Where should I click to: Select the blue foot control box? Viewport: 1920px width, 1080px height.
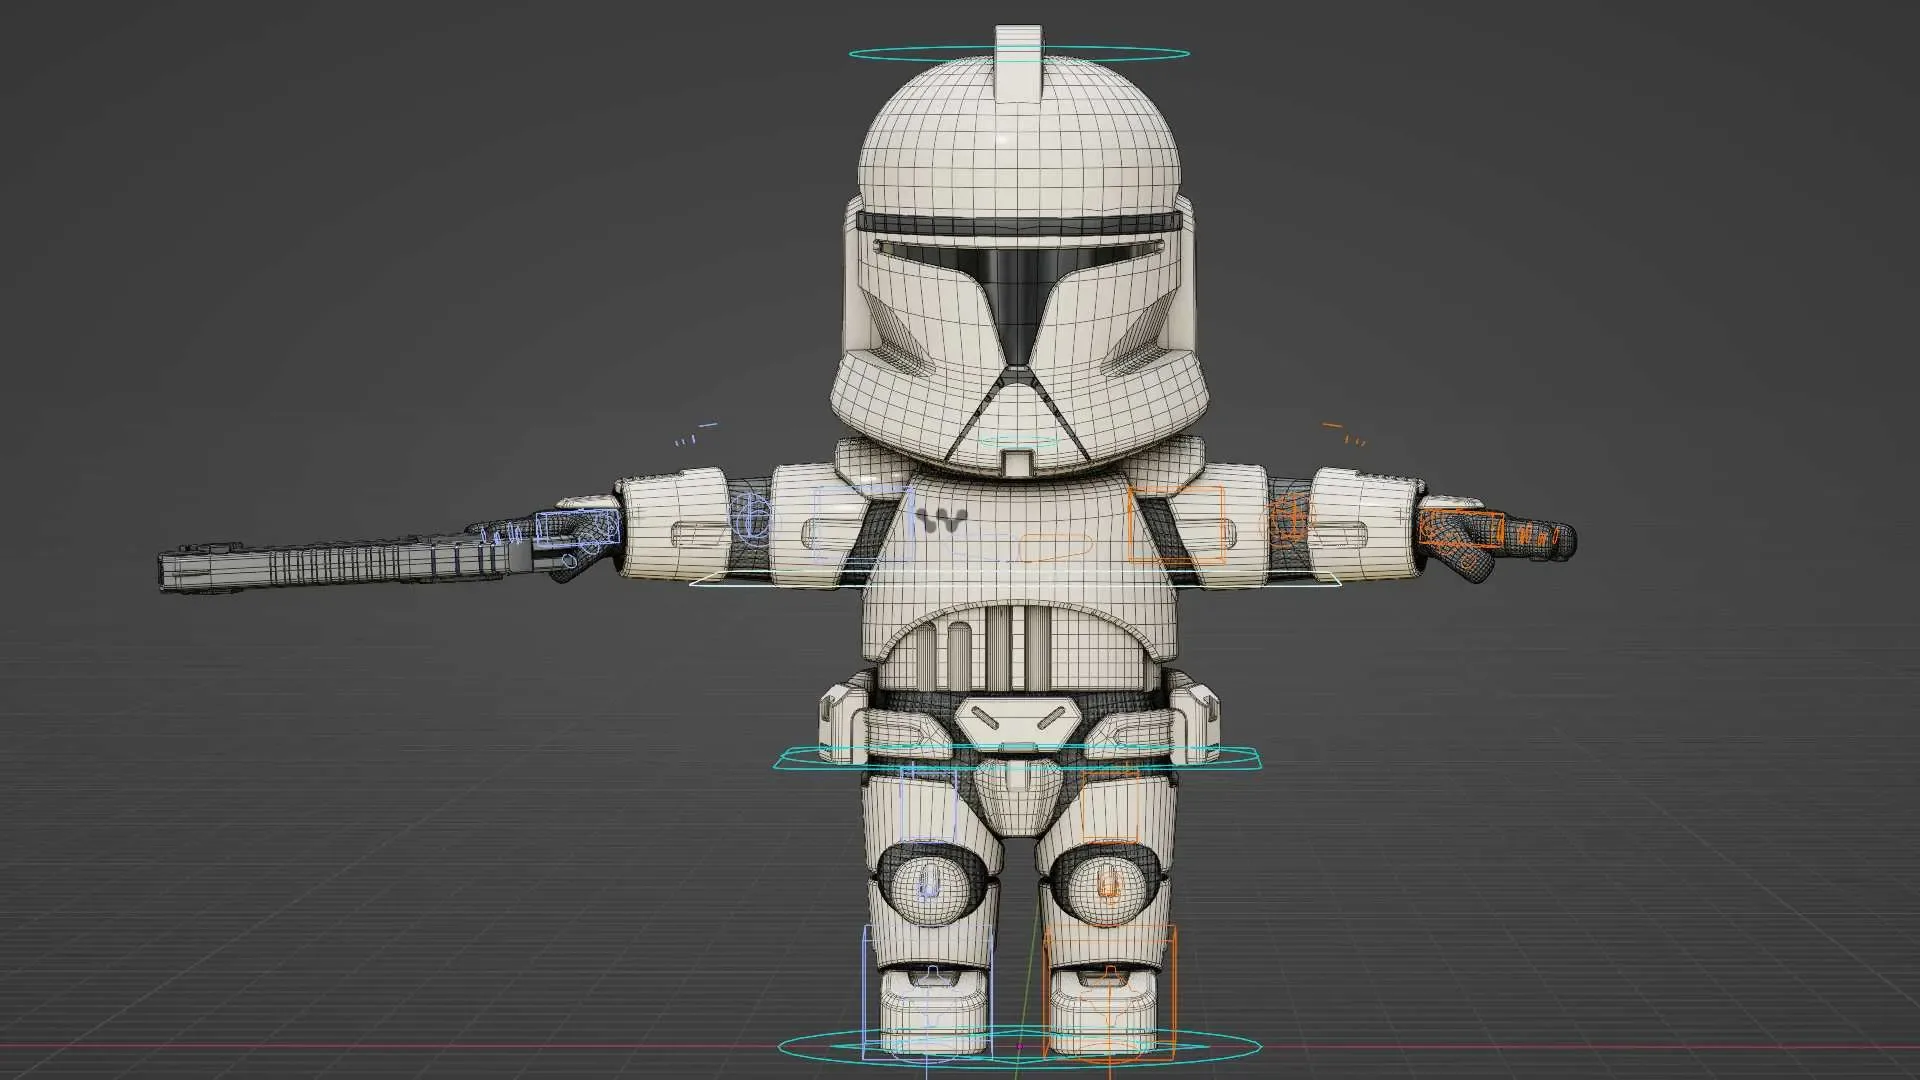[928, 992]
